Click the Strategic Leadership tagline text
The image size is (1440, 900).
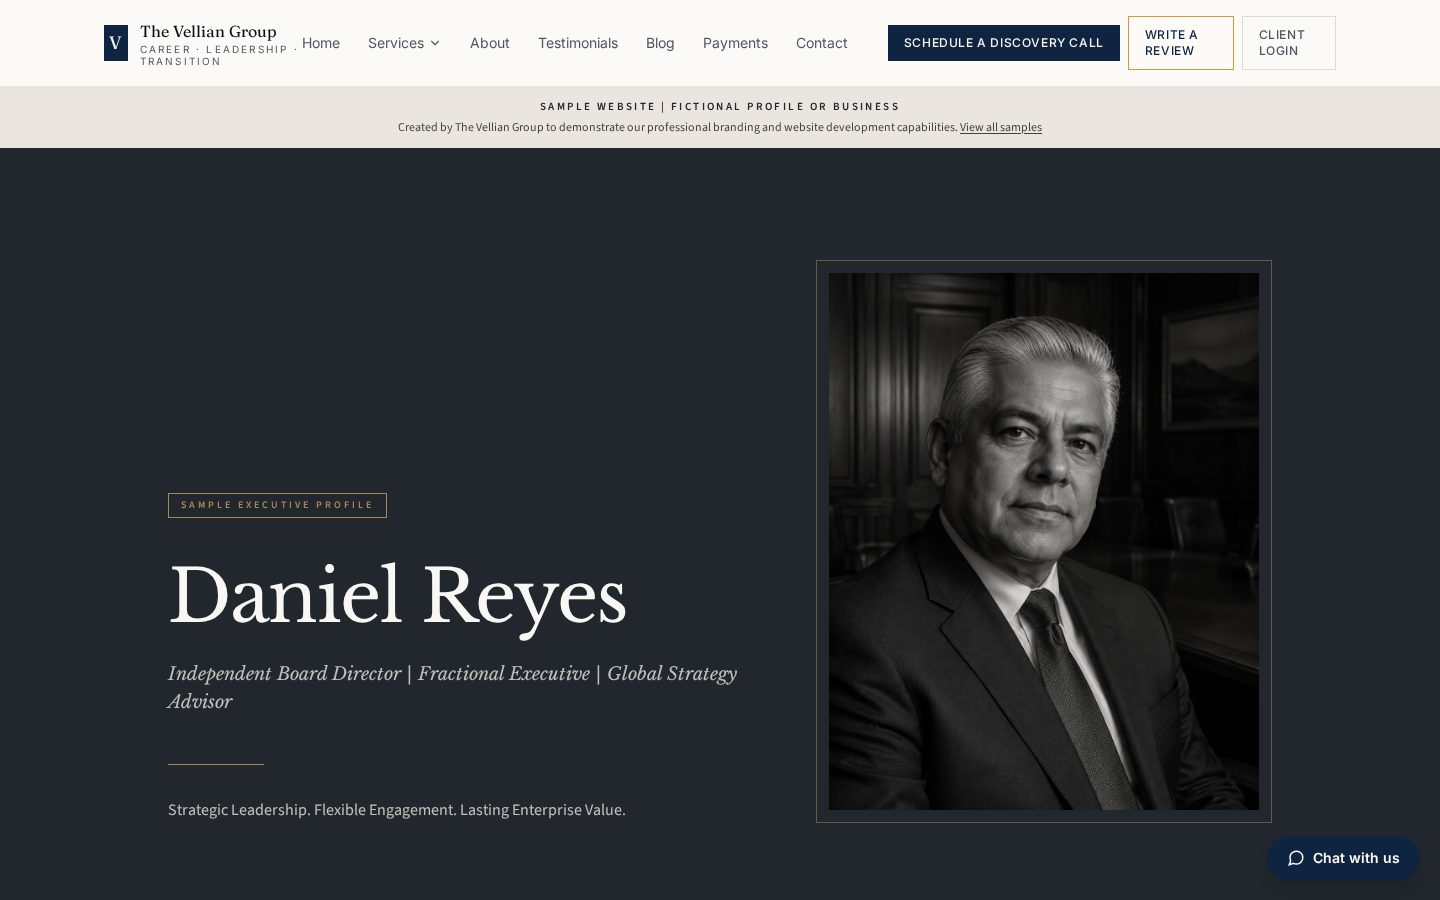397,810
